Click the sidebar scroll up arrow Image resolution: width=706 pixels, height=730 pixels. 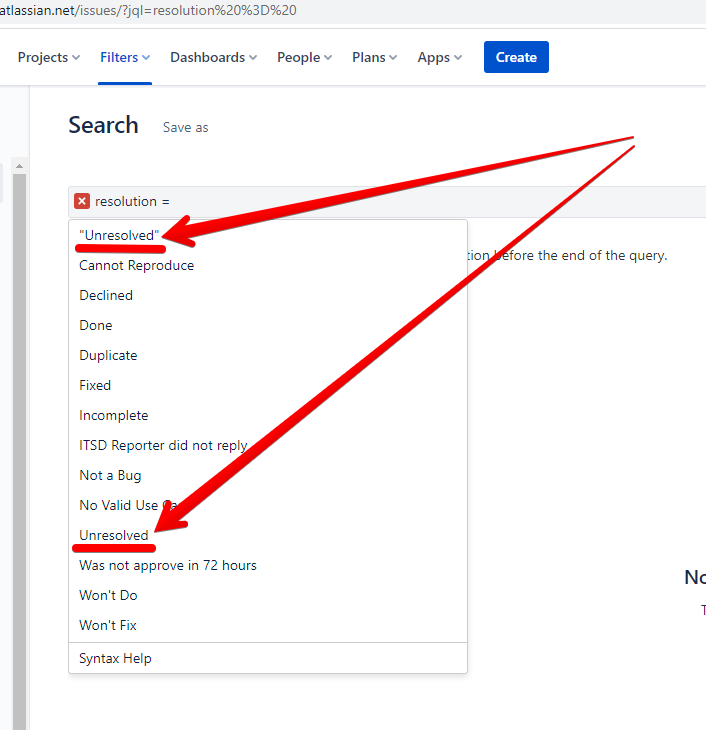point(19,166)
